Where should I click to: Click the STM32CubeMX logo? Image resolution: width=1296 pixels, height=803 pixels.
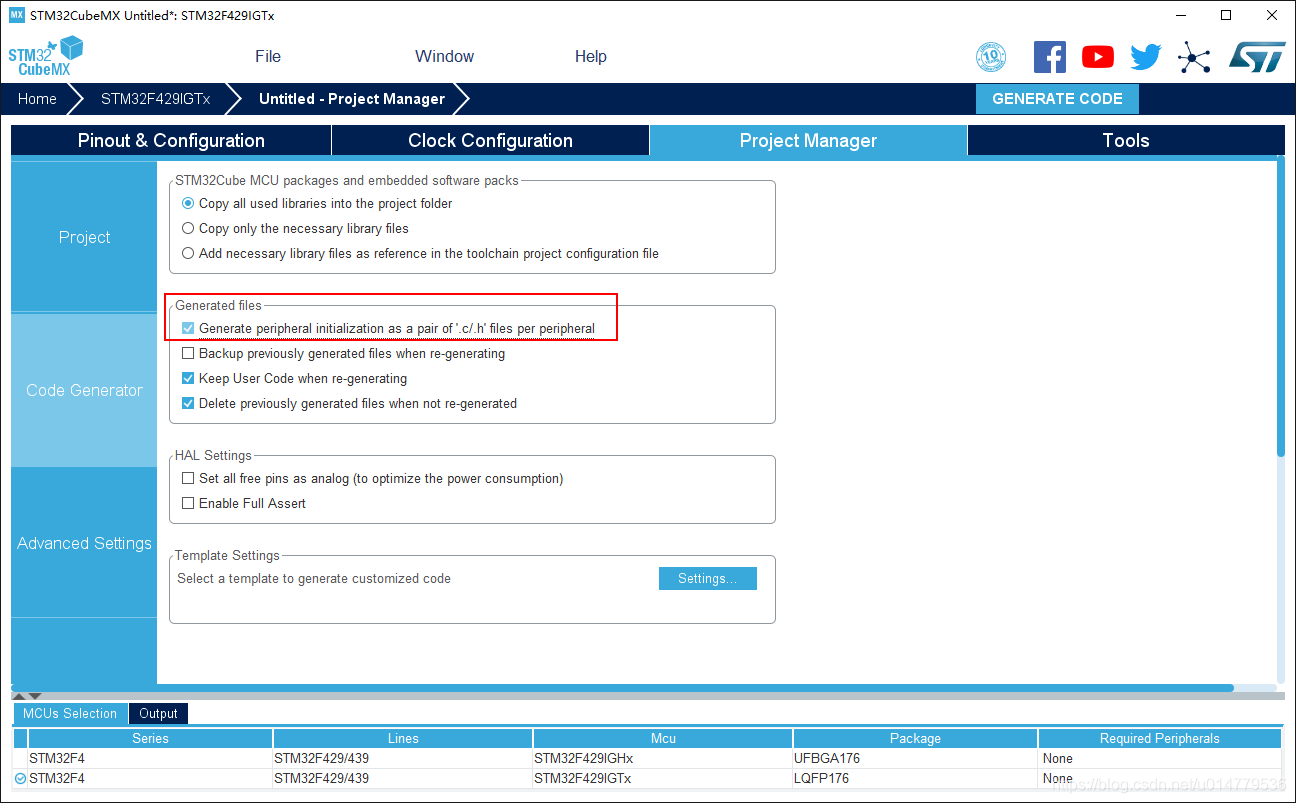(x=45, y=56)
